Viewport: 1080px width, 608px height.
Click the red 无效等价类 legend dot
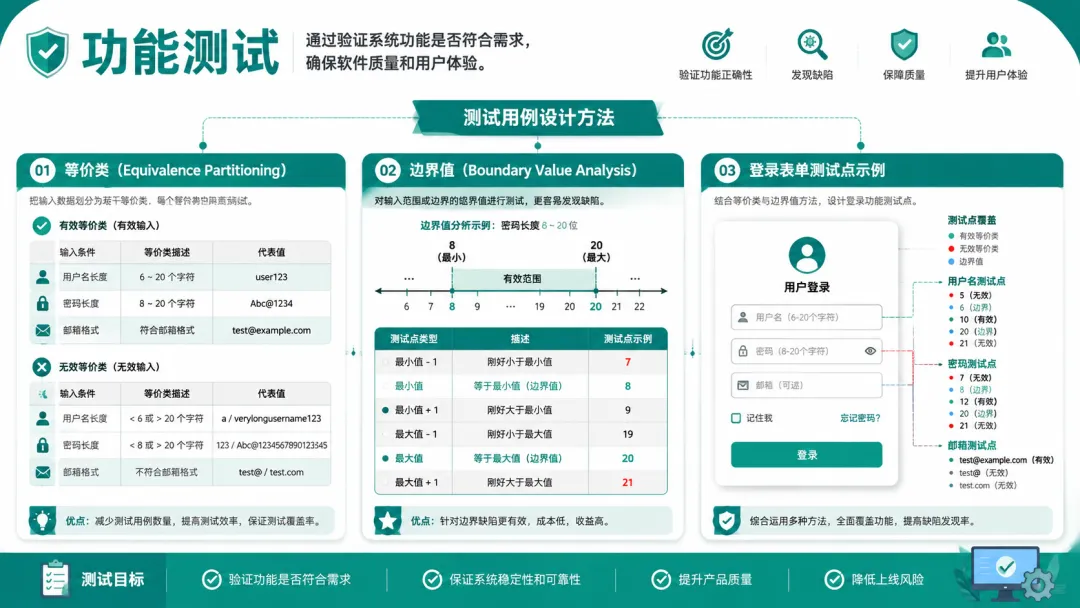(951, 249)
